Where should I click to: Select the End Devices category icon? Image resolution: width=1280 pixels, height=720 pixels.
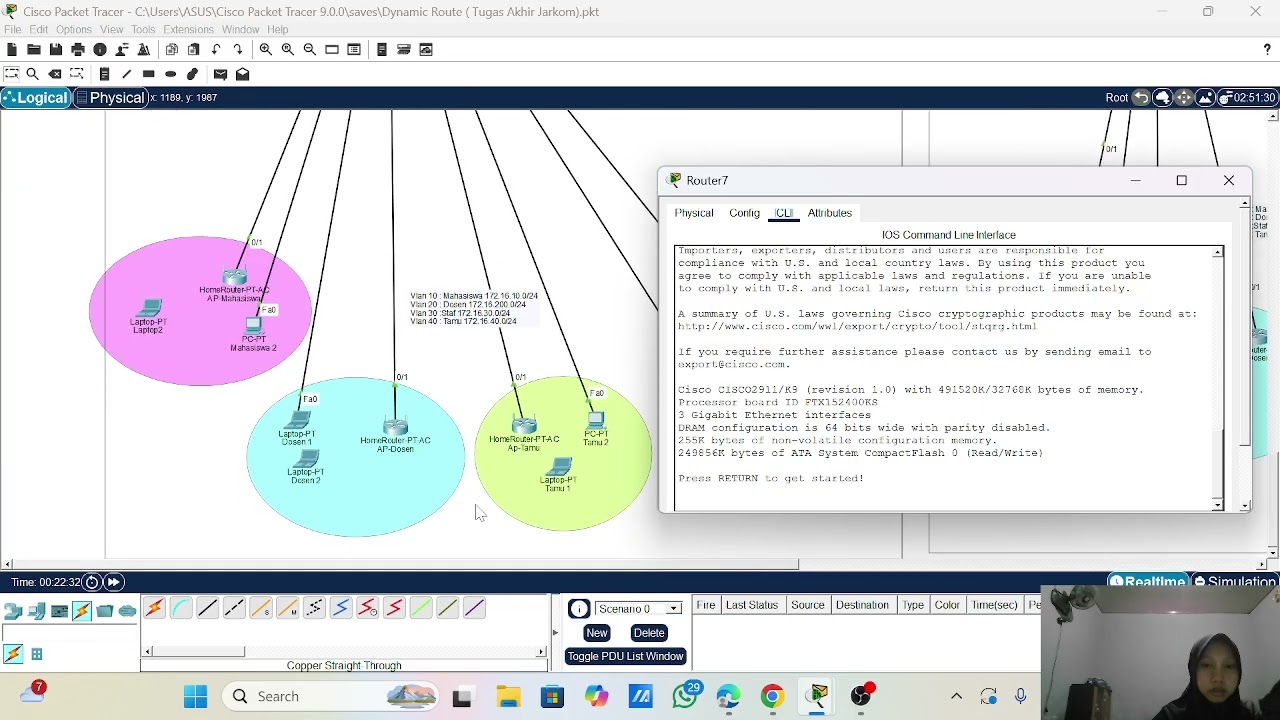pyautogui.click(x=37, y=611)
